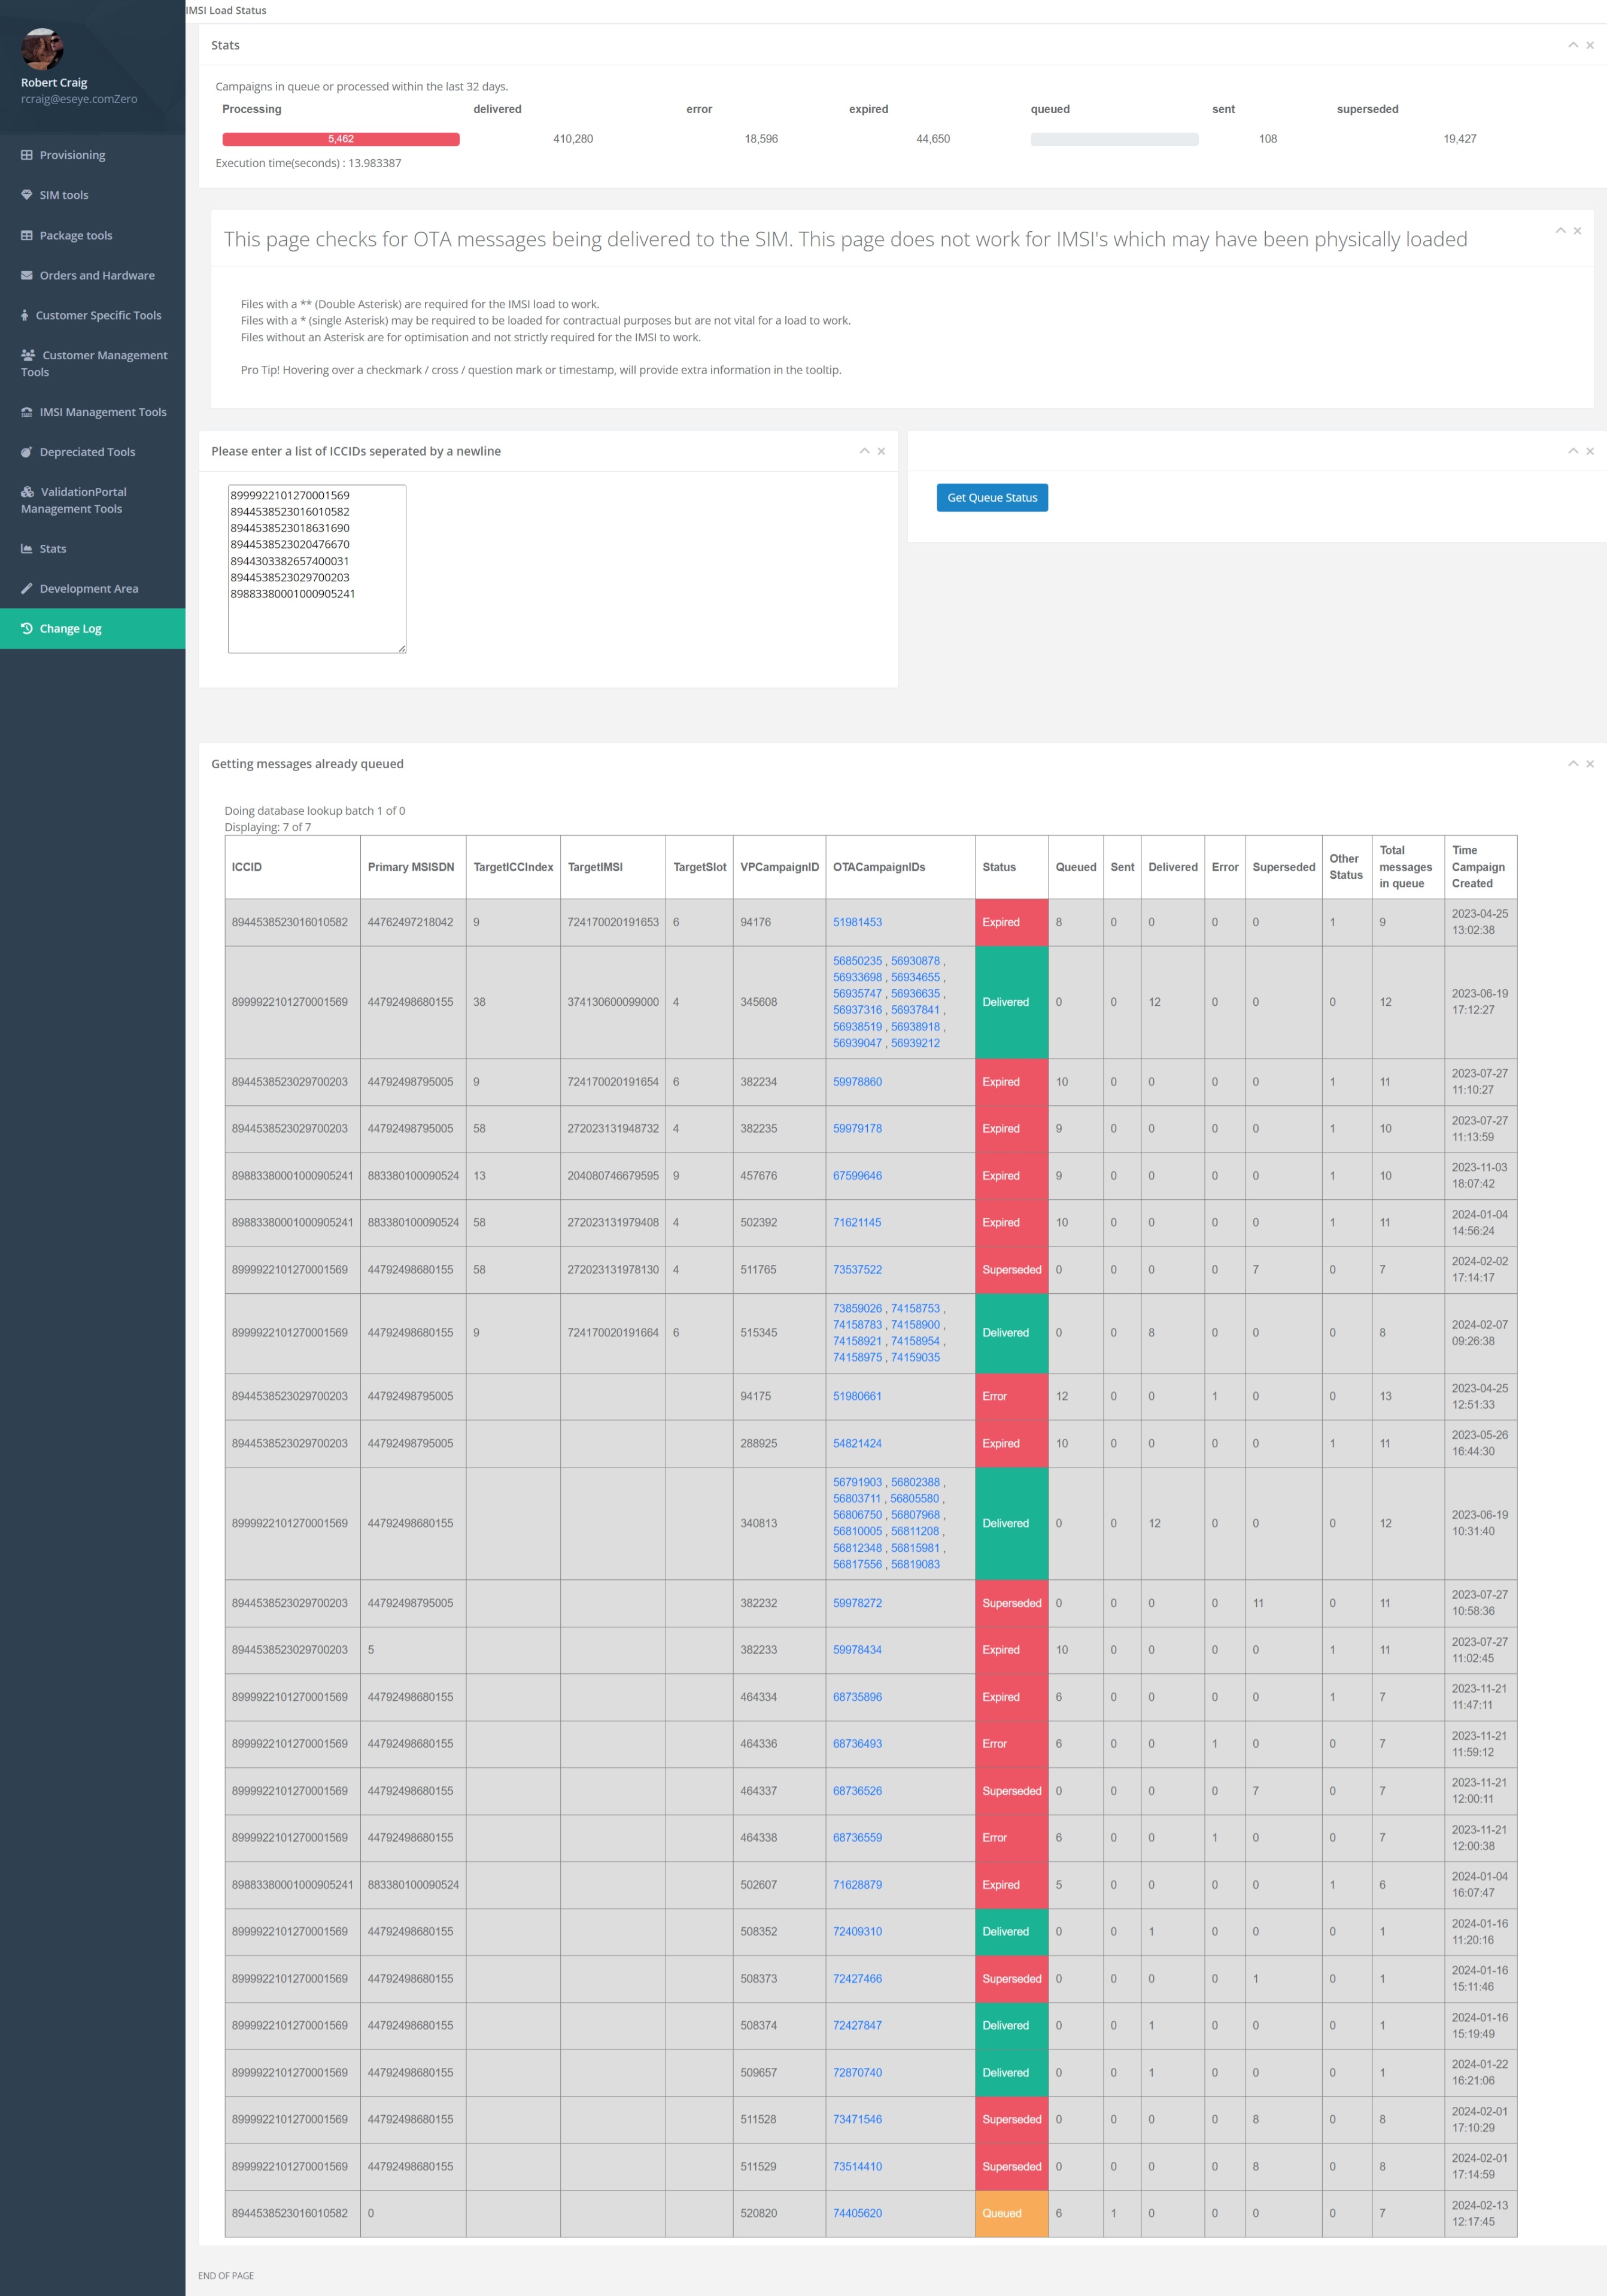Image resolution: width=1607 pixels, height=2296 pixels.
Task: Click the Customer Management Tools users icon
Action: click(x=28, y=355)
